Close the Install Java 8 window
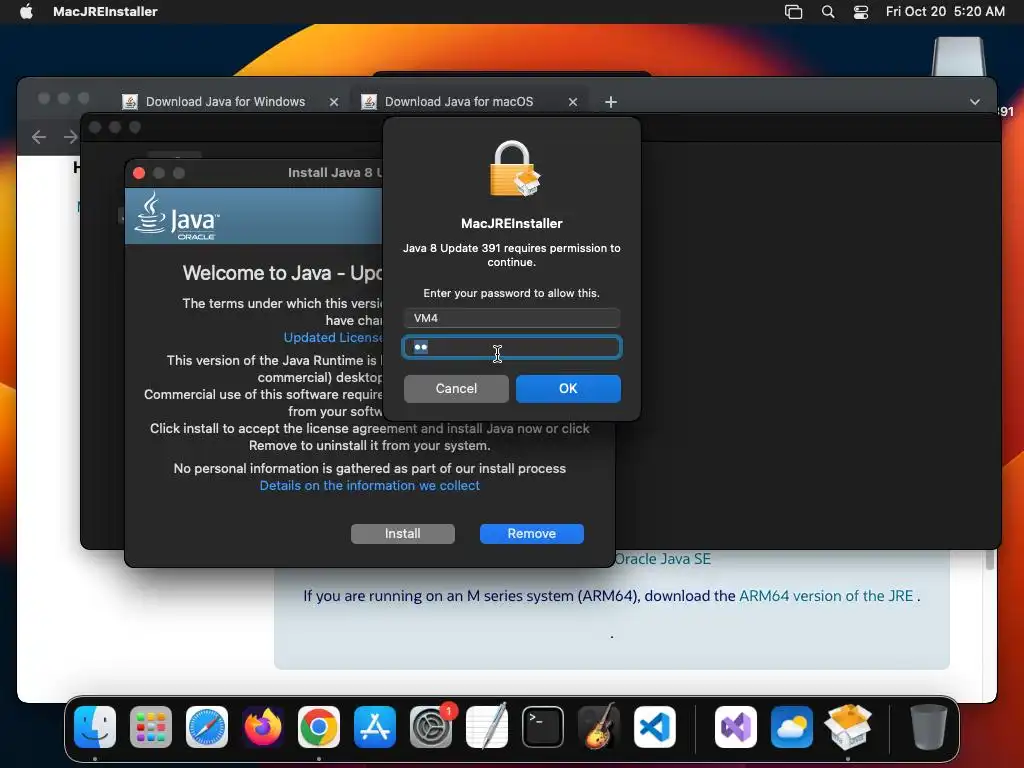The height and width of the screenshot is (768, 1024). (x=138, y=172)
